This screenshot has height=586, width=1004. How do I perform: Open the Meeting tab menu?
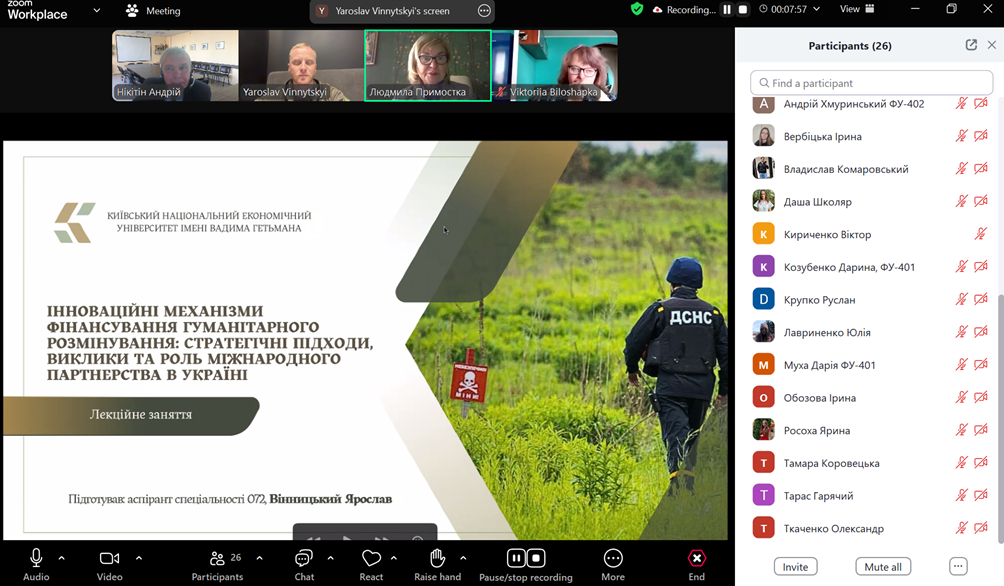(154, 11)
